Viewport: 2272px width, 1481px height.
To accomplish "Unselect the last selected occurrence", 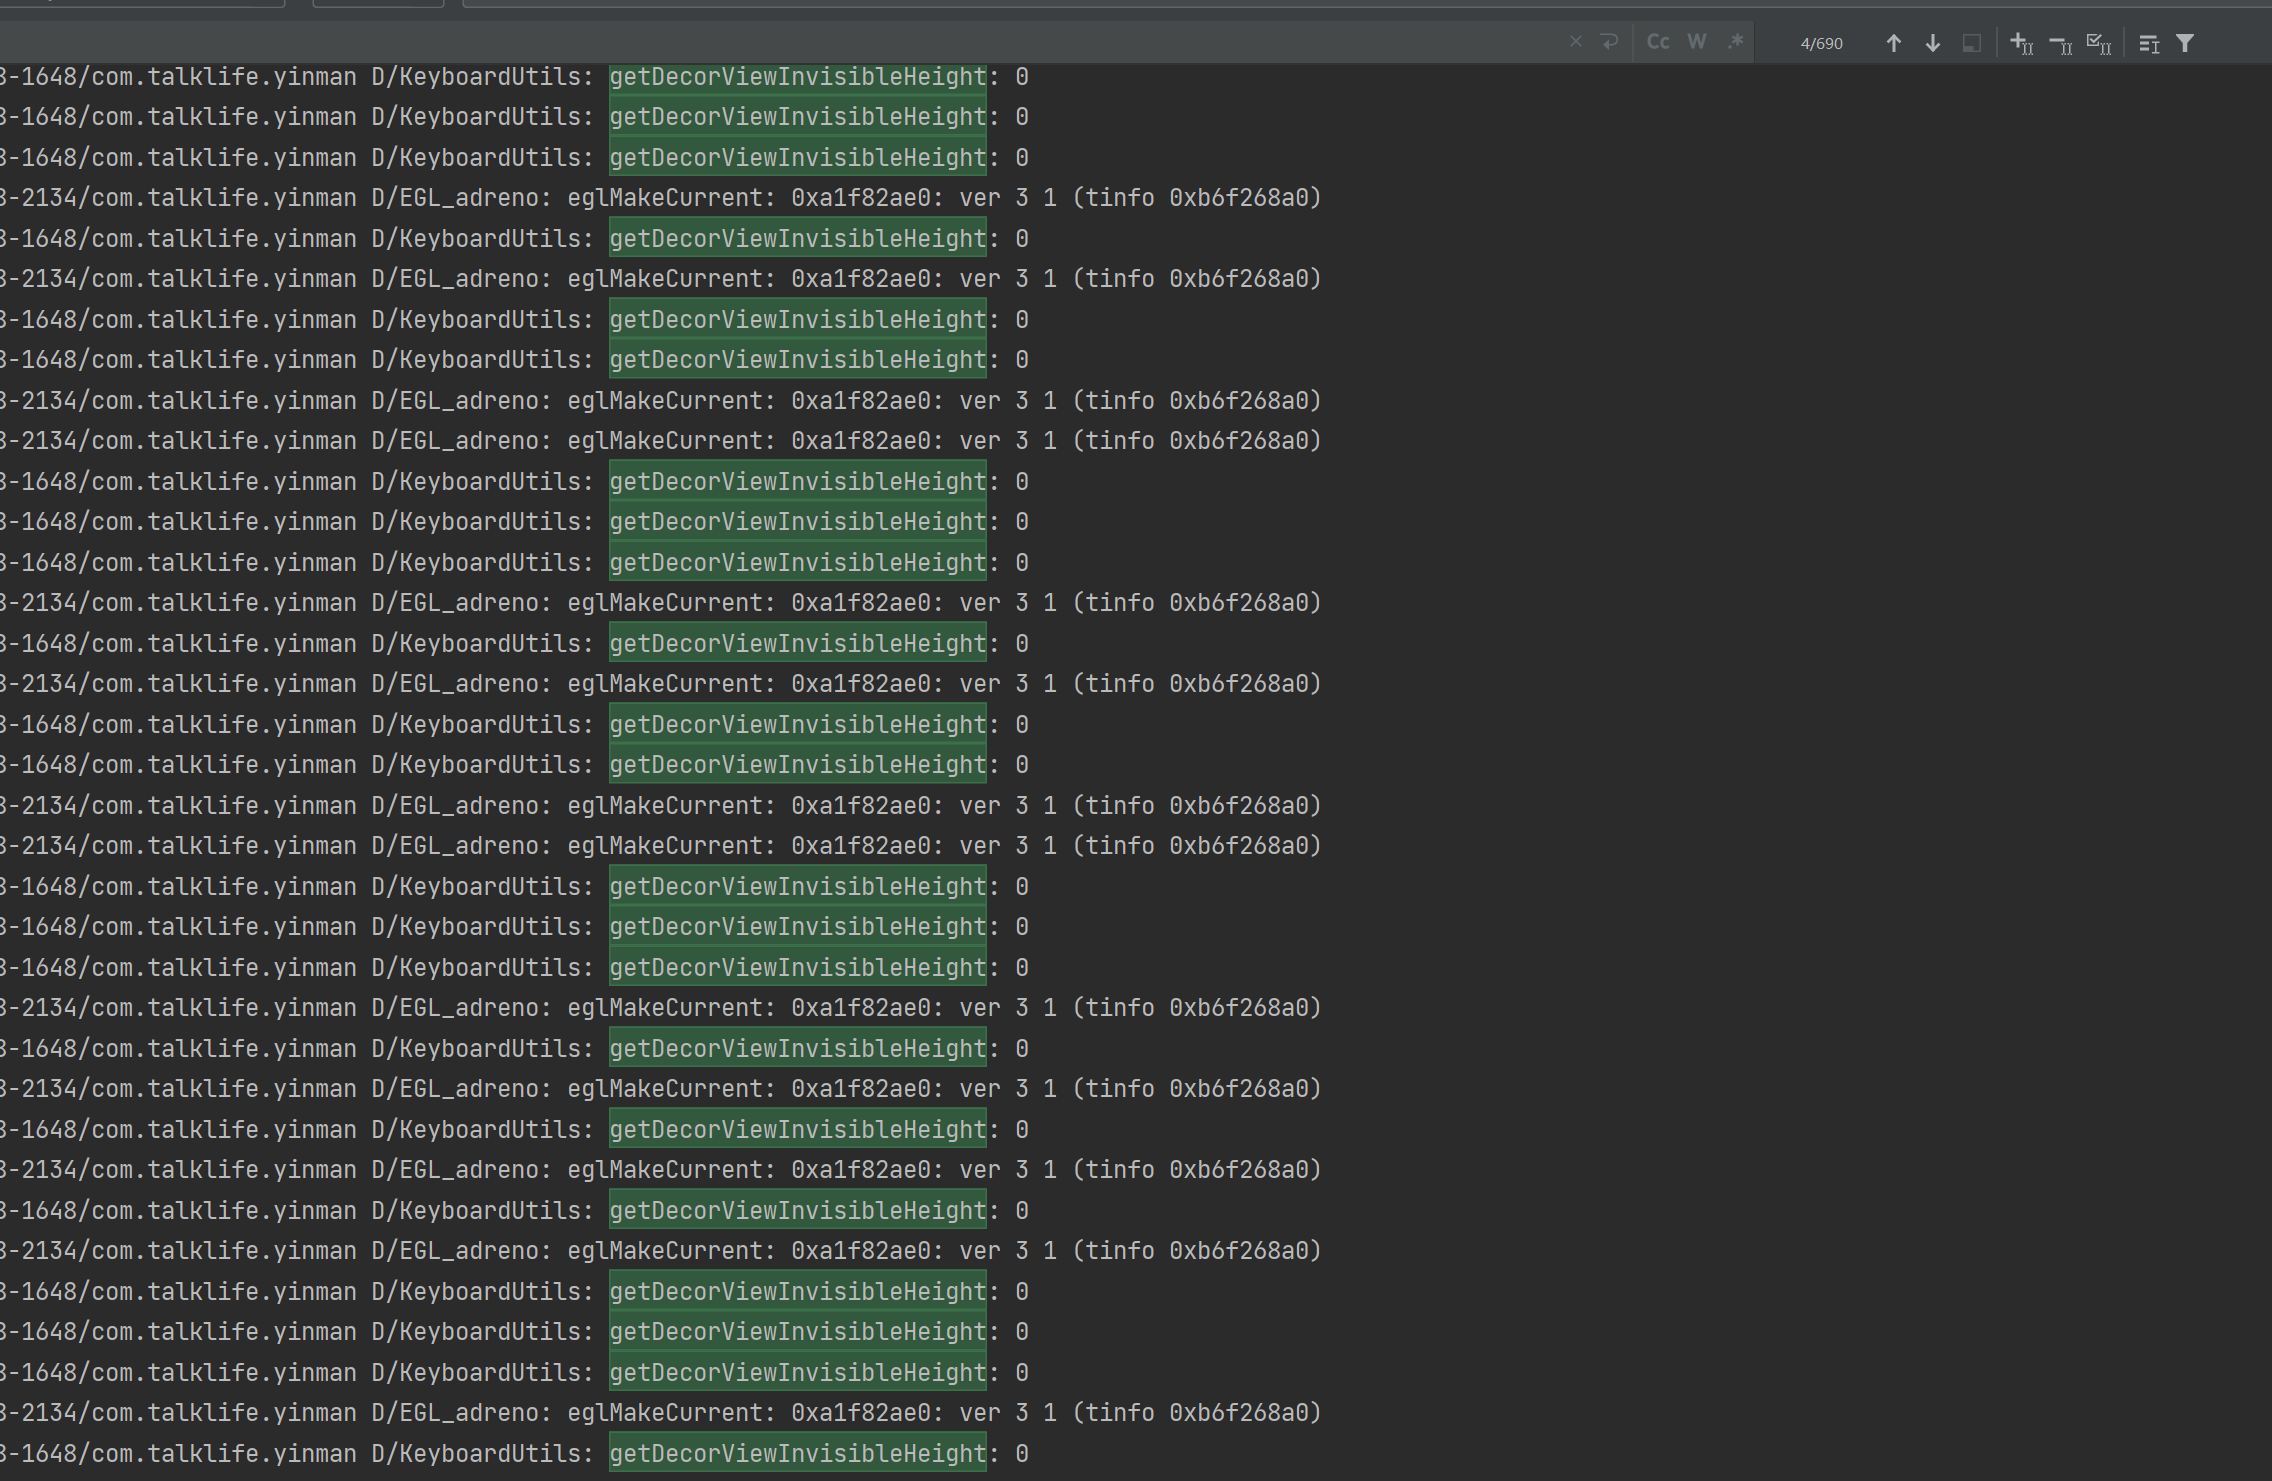I will tap(2060, 43).
